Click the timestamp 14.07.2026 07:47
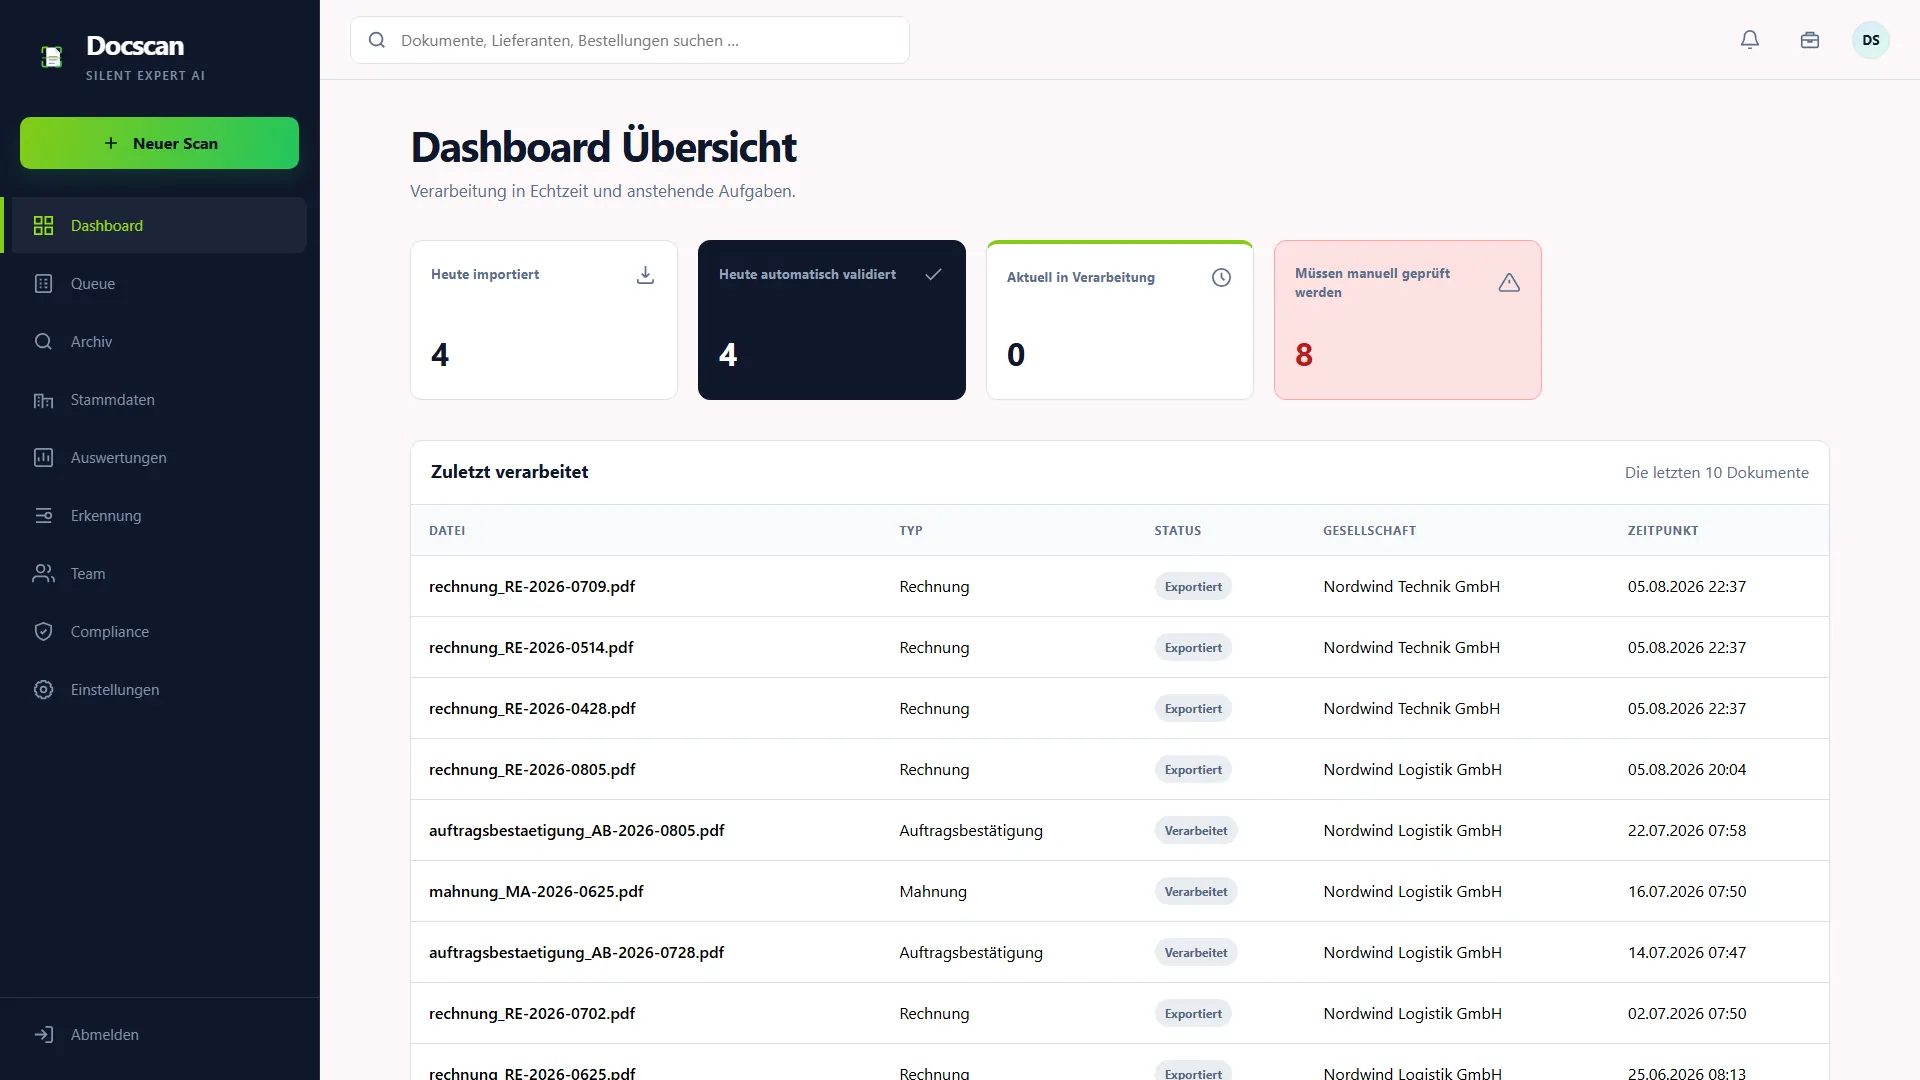Viewport: 1920px width, 1080px height. click(1687, 953)
